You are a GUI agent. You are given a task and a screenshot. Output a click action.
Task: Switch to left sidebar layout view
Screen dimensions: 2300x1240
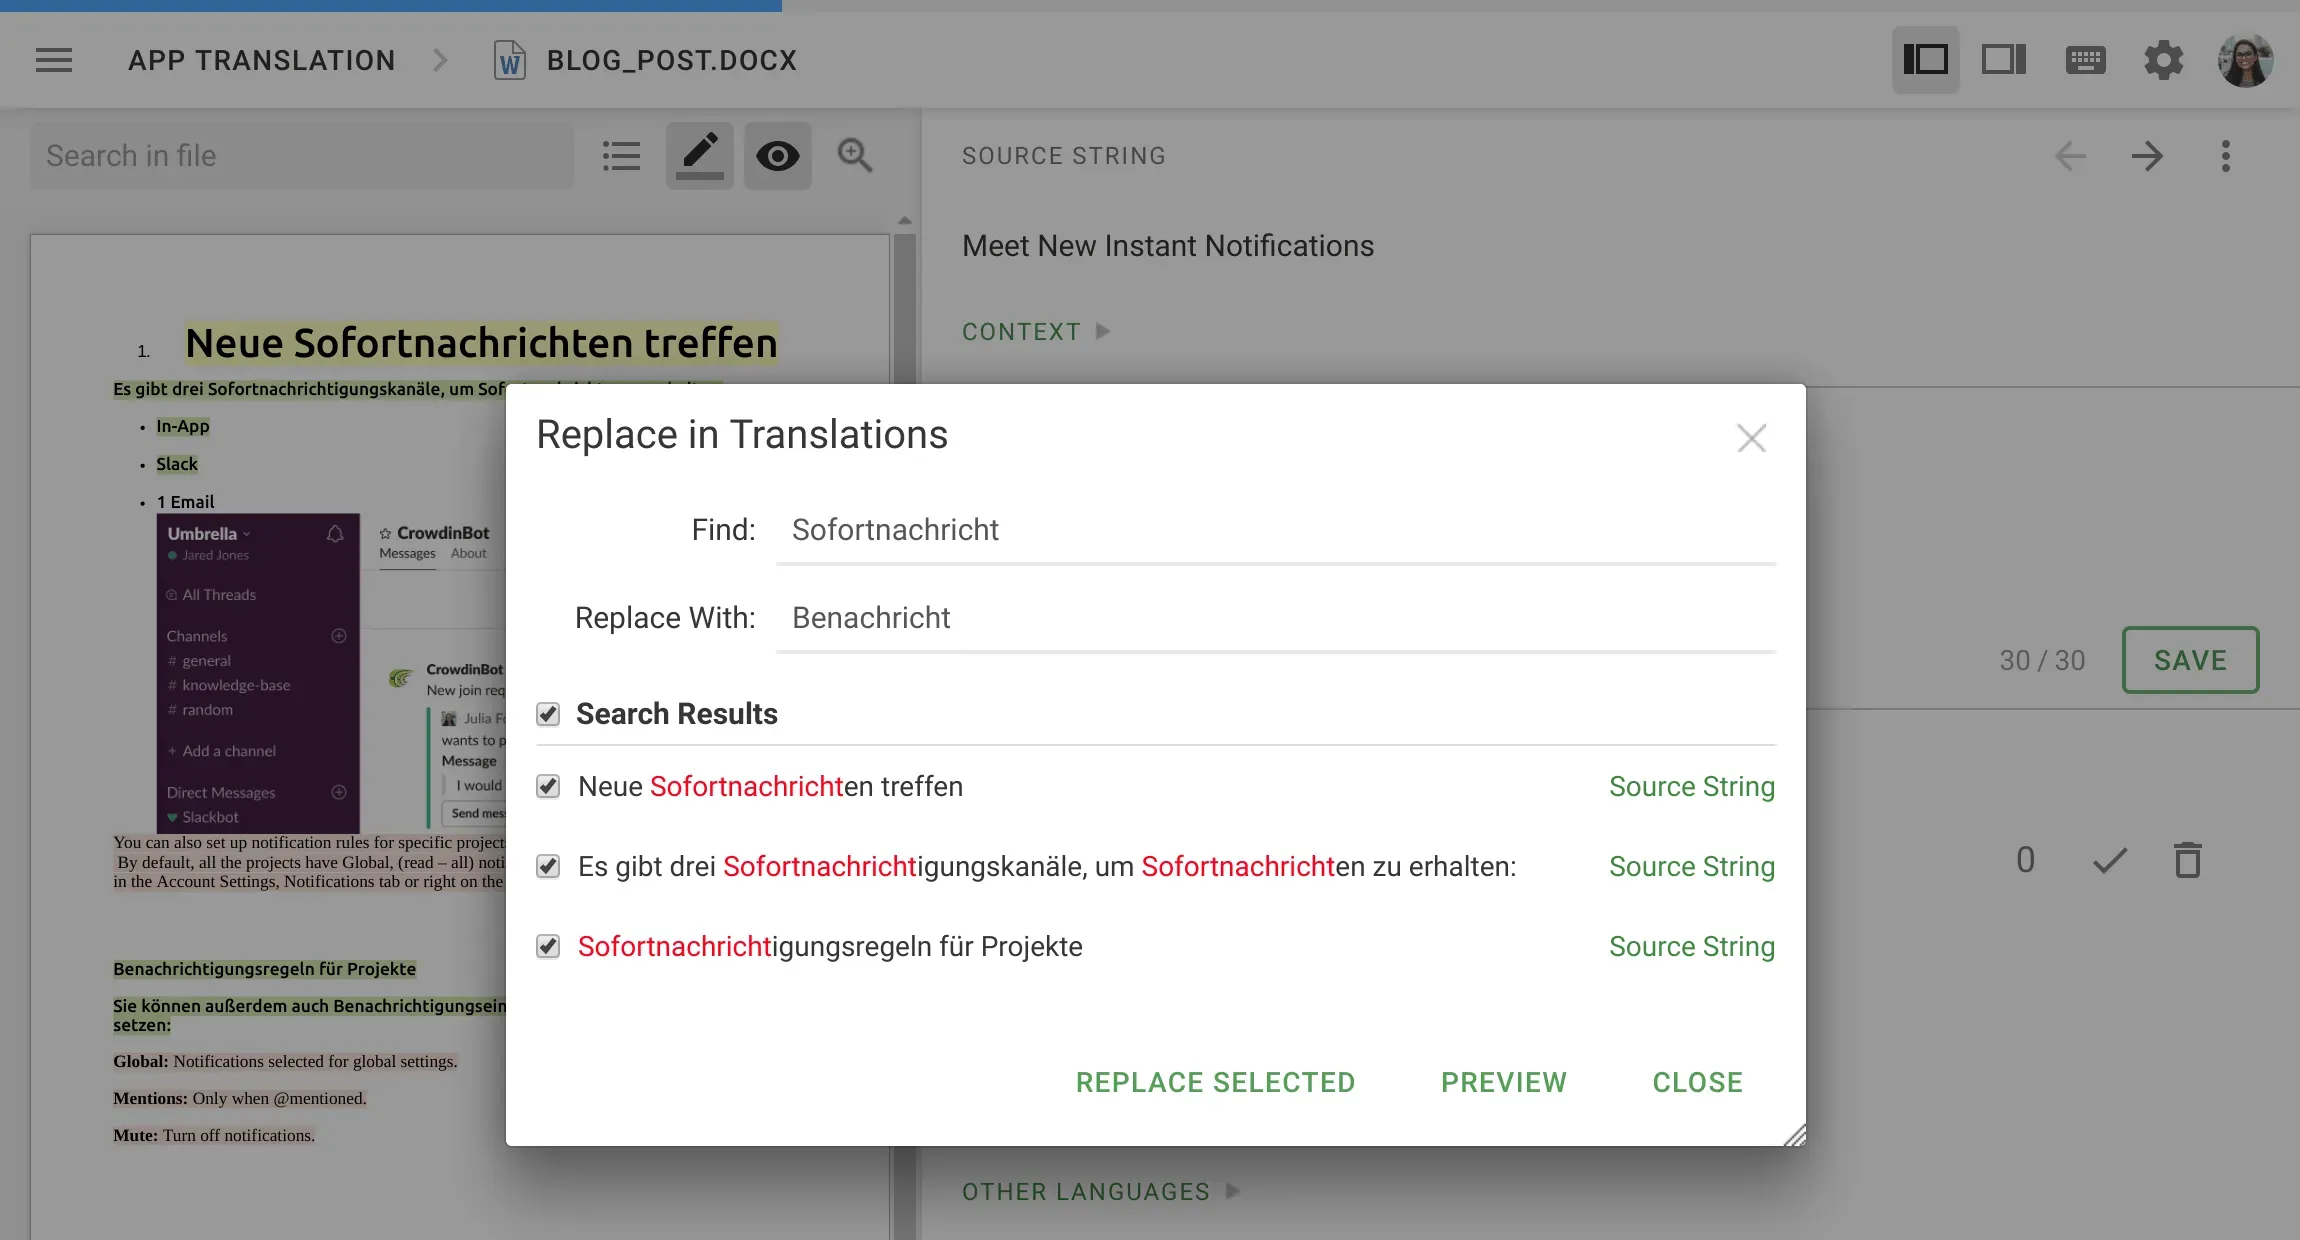coord(1925,60)
